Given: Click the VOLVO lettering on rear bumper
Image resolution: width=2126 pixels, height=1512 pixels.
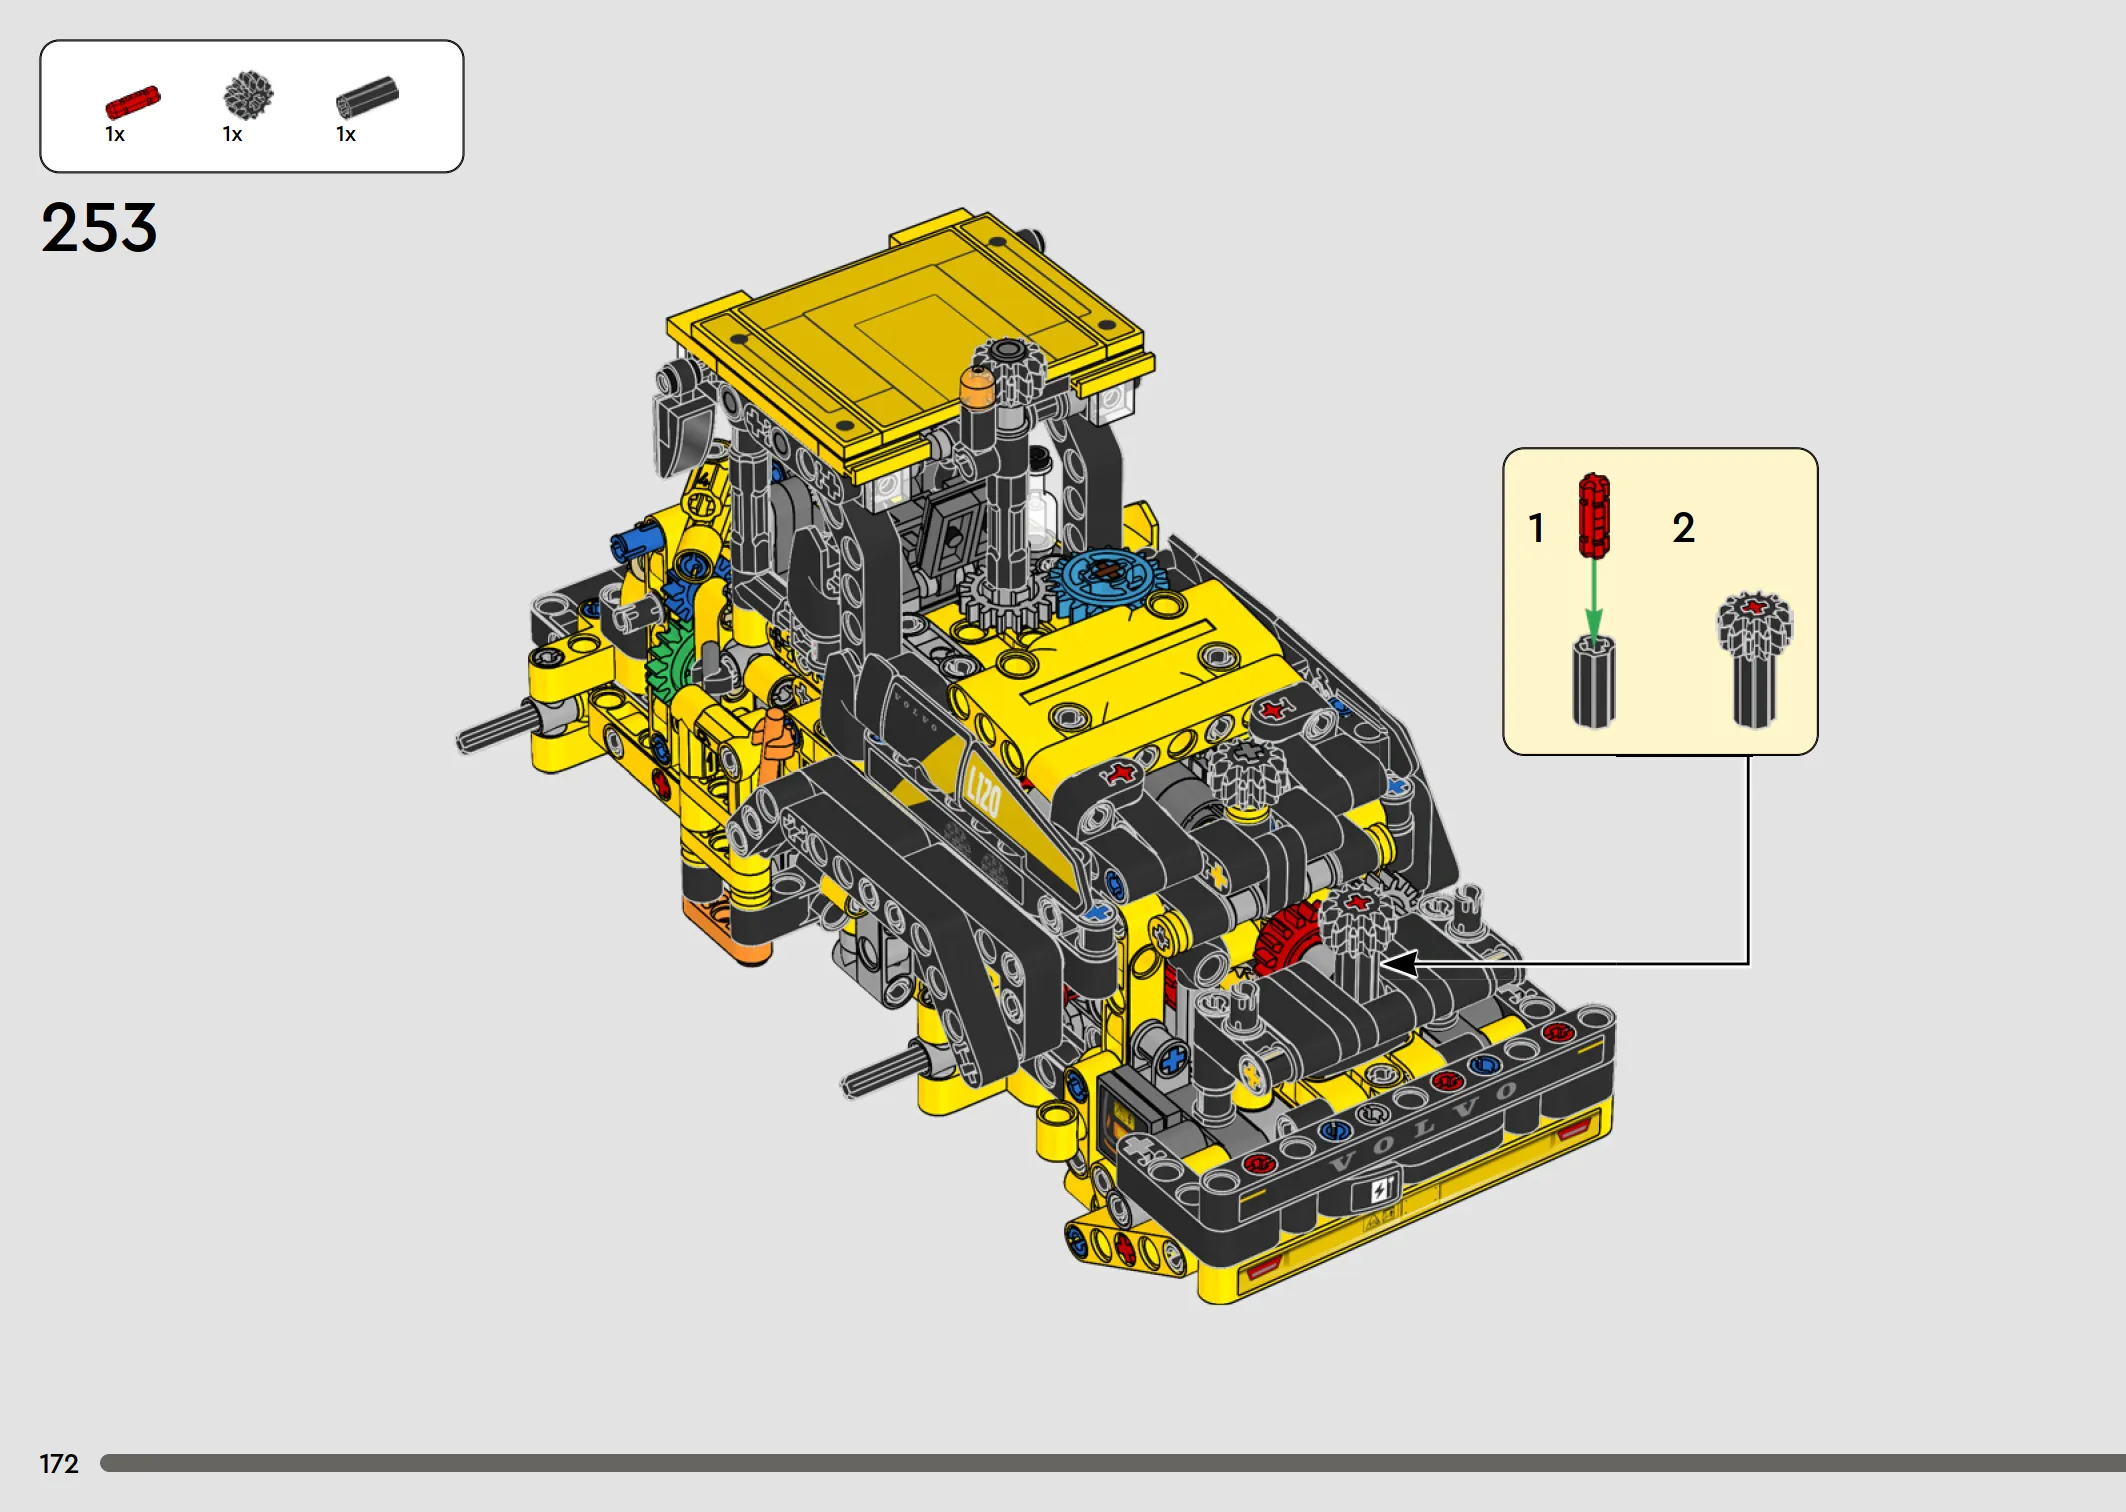Looking at the screenshot, I should (1423, 1127).
